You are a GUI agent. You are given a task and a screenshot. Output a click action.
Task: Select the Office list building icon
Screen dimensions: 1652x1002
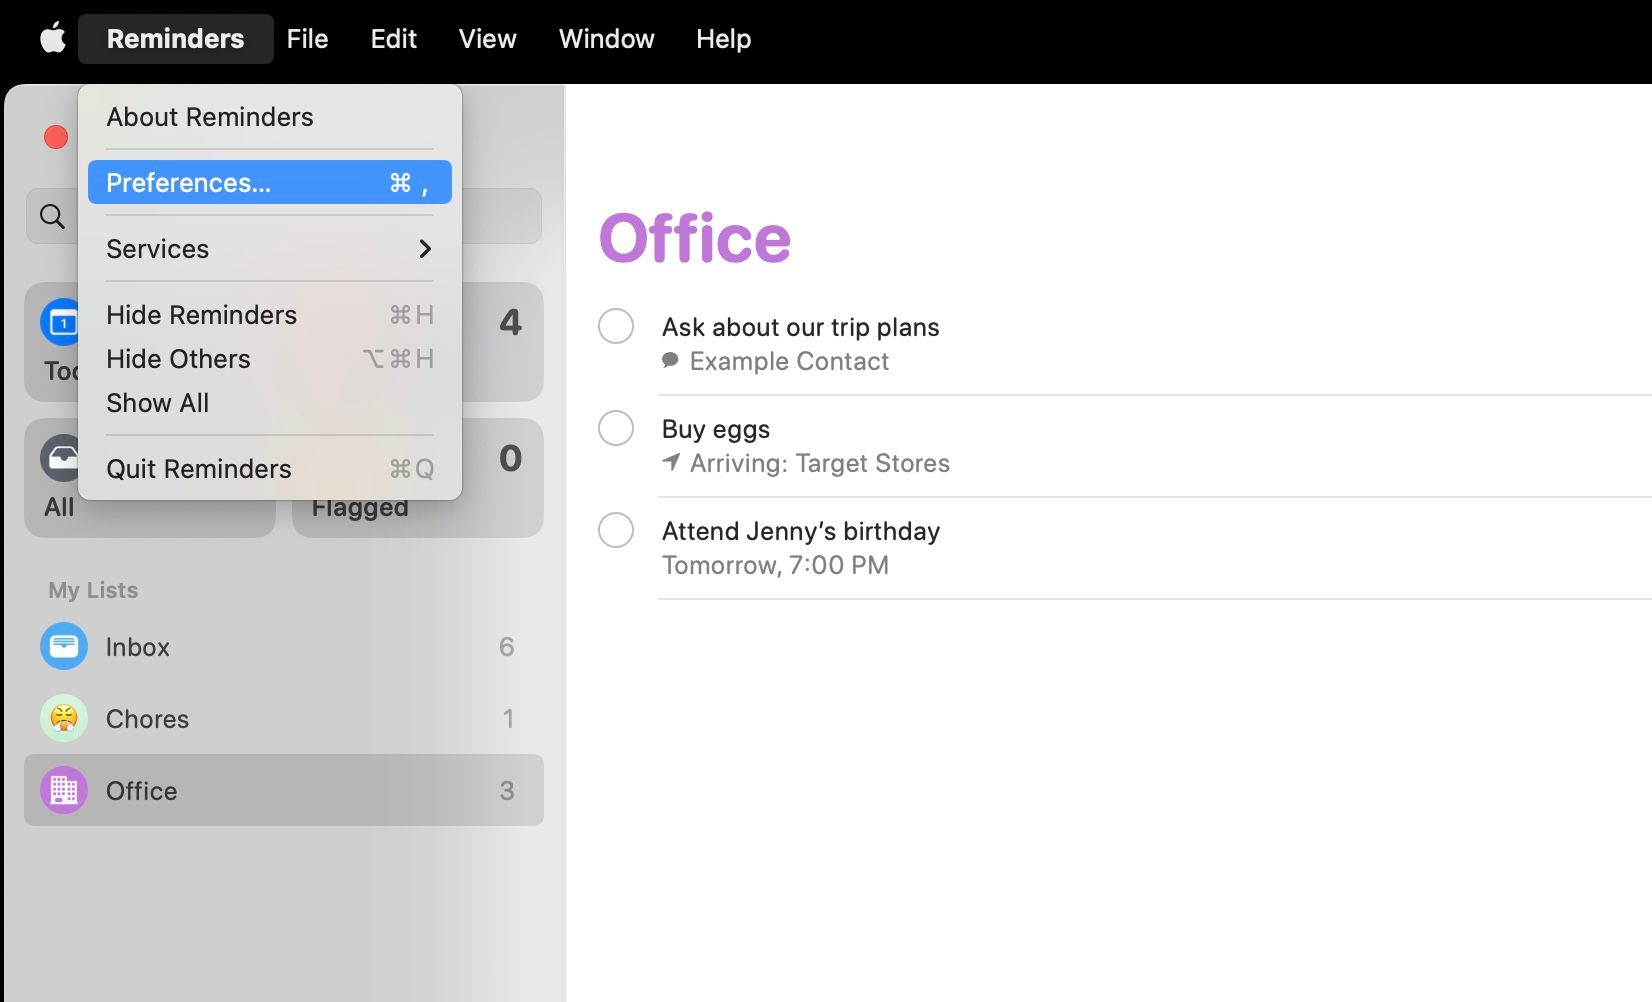tap(62, 790)
